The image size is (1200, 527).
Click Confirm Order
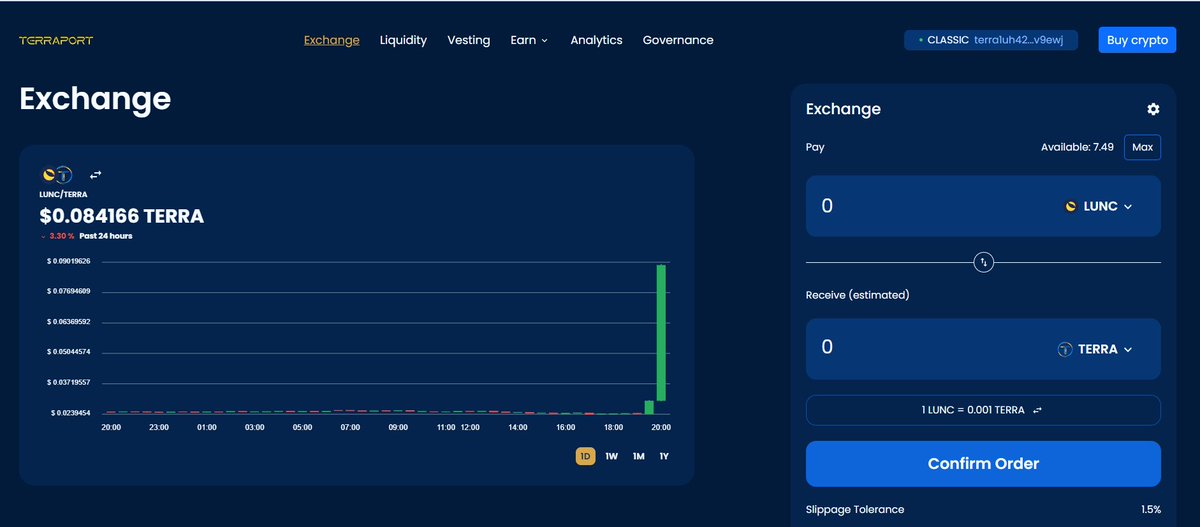click(983, 464)
